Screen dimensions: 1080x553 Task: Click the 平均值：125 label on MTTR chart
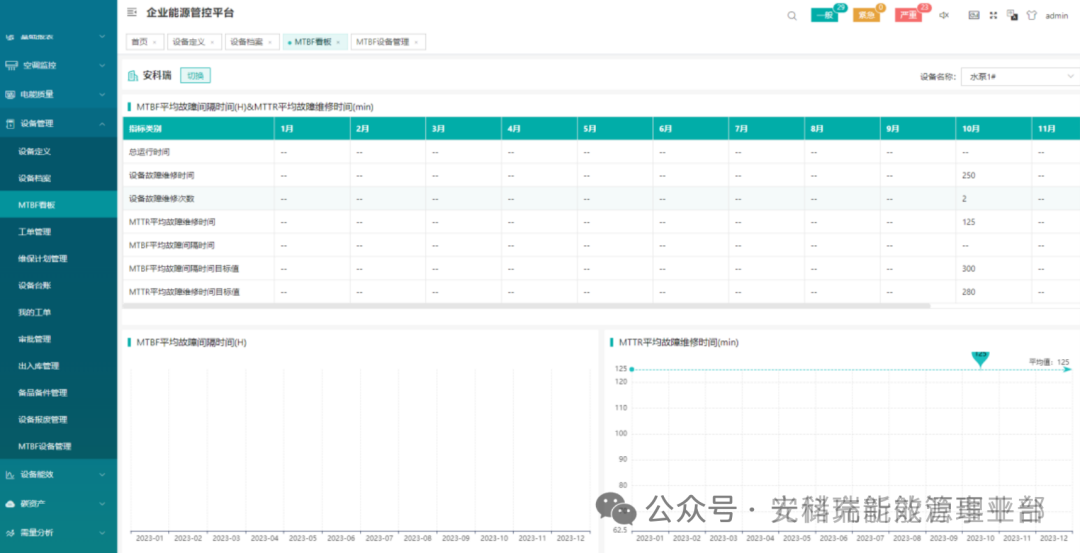tap(1049, 362)
